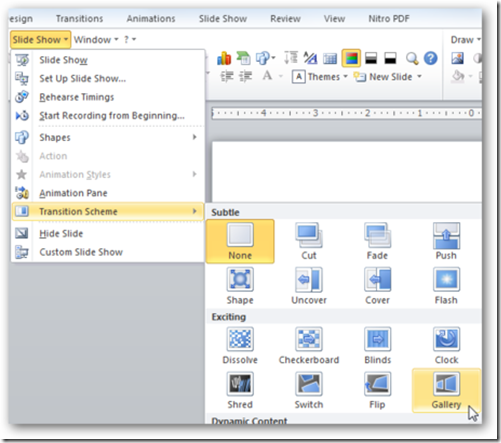Click the text formatting ruler icon
The height and width of the screenshot is (443, 501).
310,58
